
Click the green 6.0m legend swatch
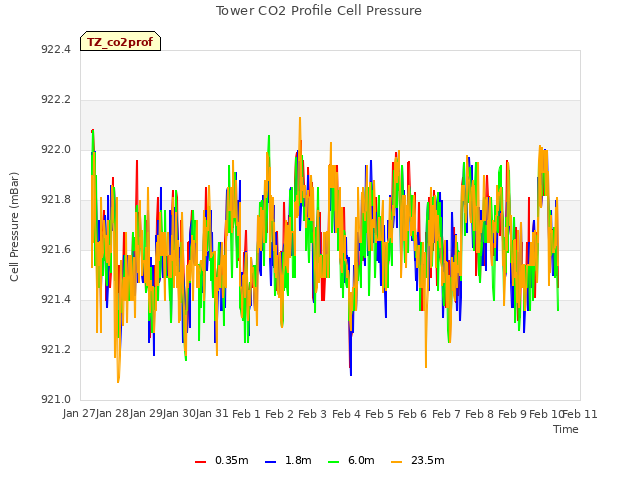(333, 462)
